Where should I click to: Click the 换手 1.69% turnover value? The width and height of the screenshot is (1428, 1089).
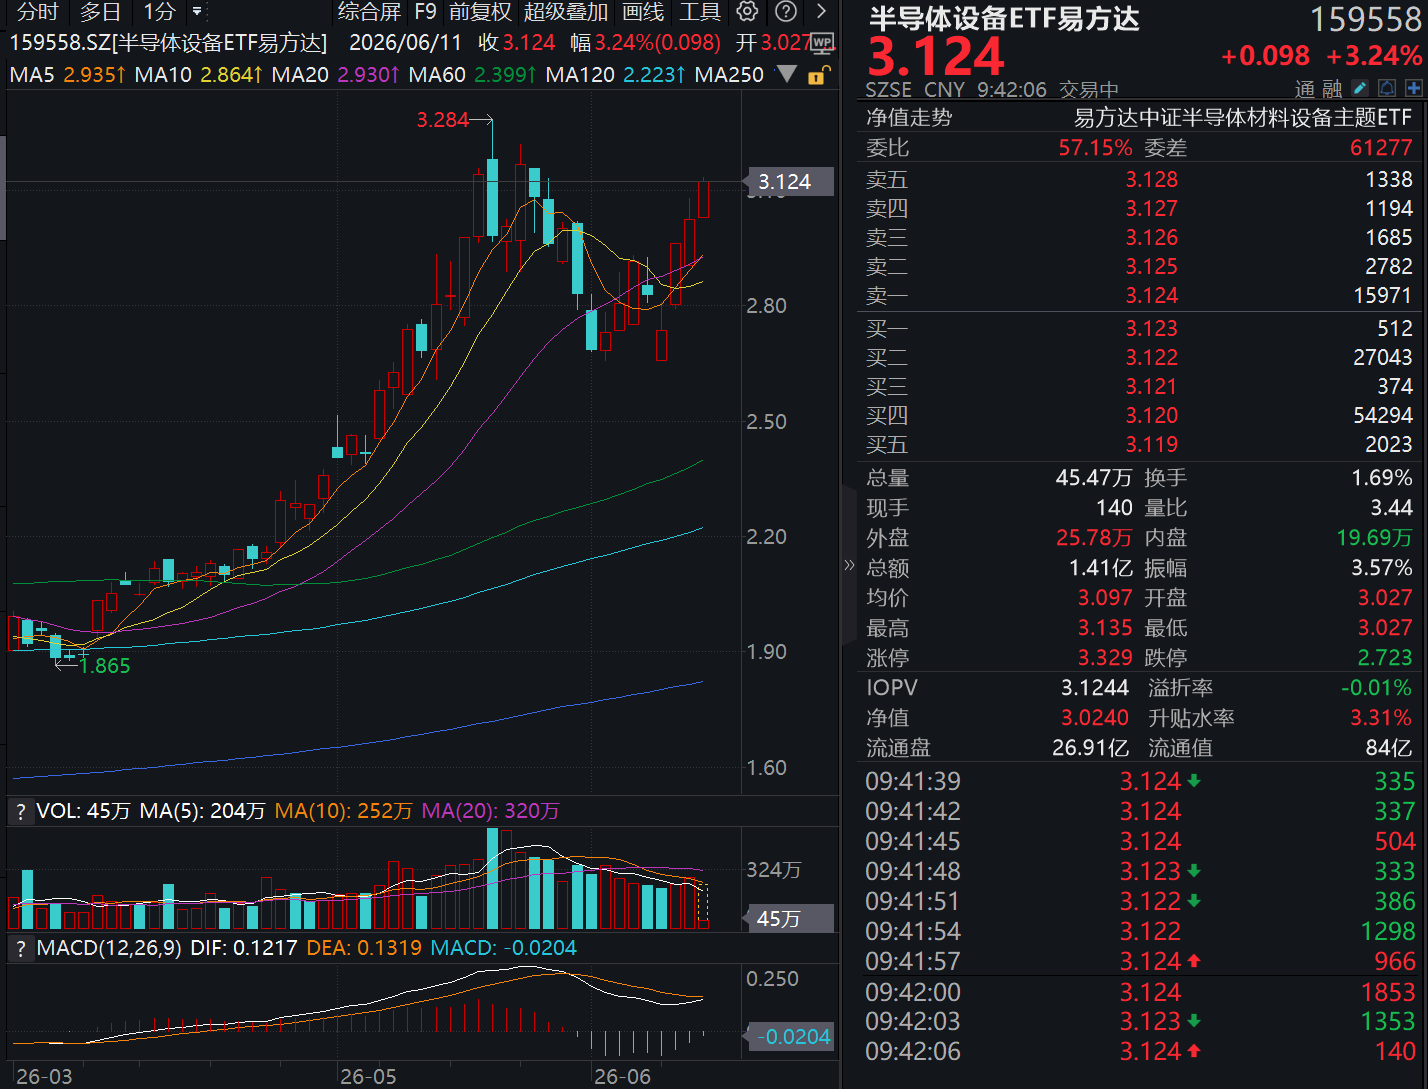1382,478
